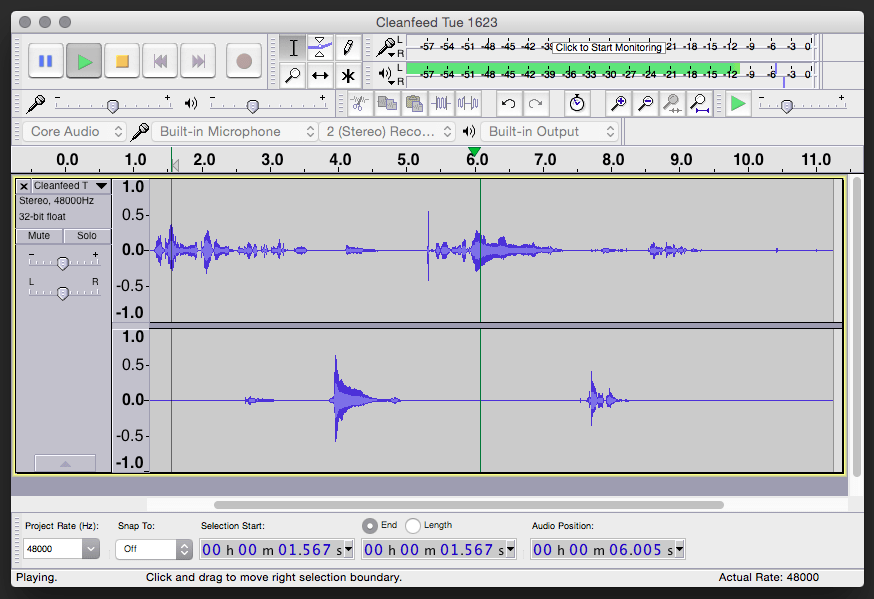The image size is (874, 599).
Task: Click the horizontal scrollbar below the tracks
Action: 469,505
